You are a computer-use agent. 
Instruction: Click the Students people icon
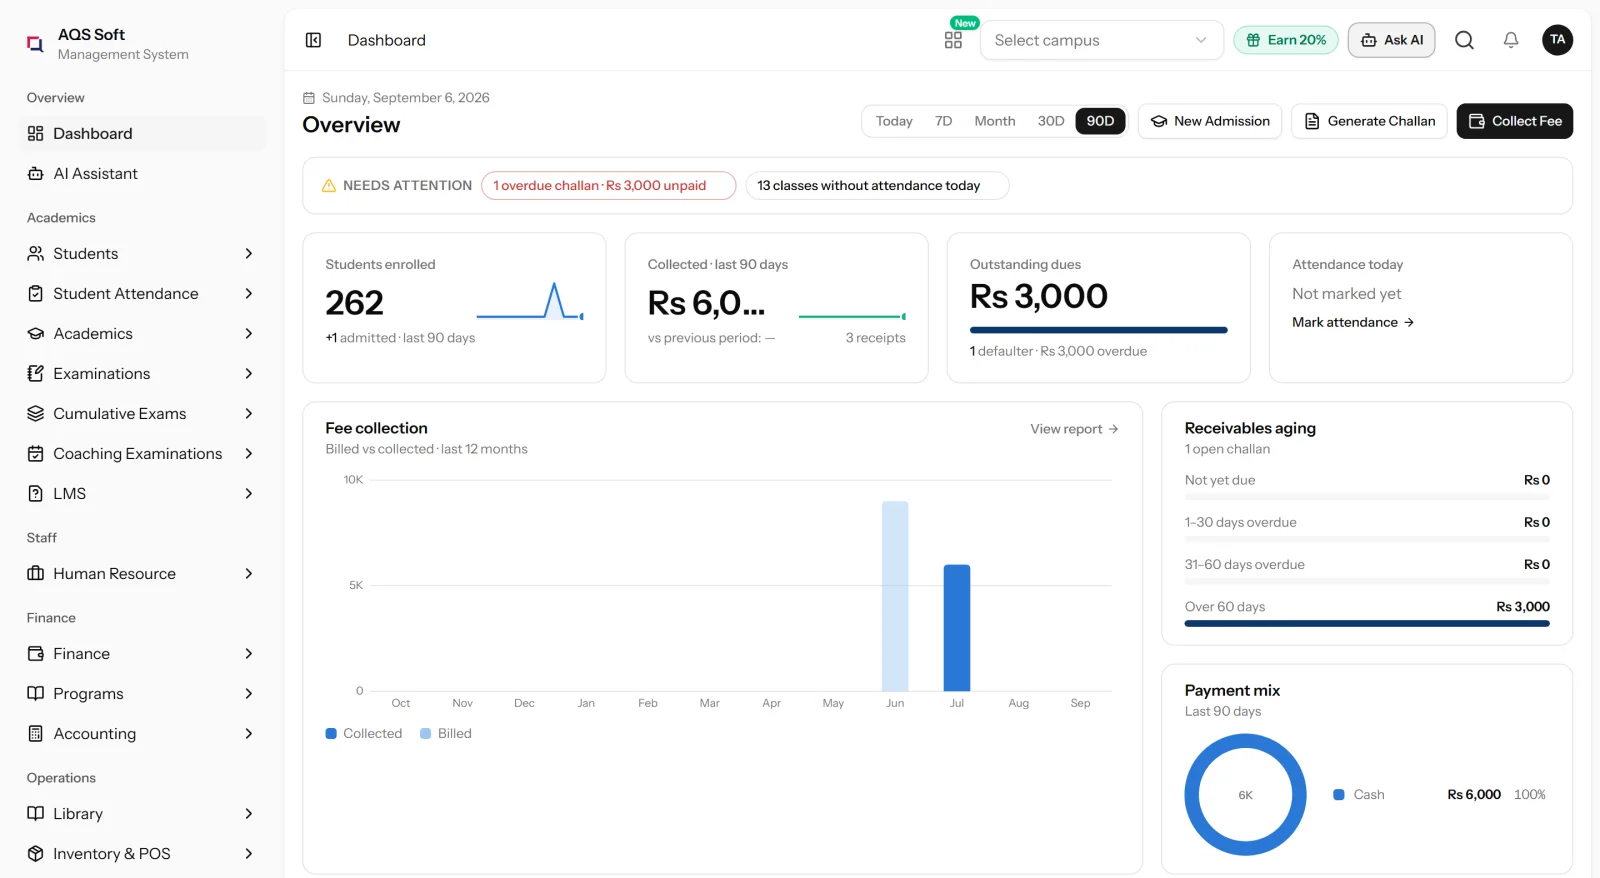point(36,254)
